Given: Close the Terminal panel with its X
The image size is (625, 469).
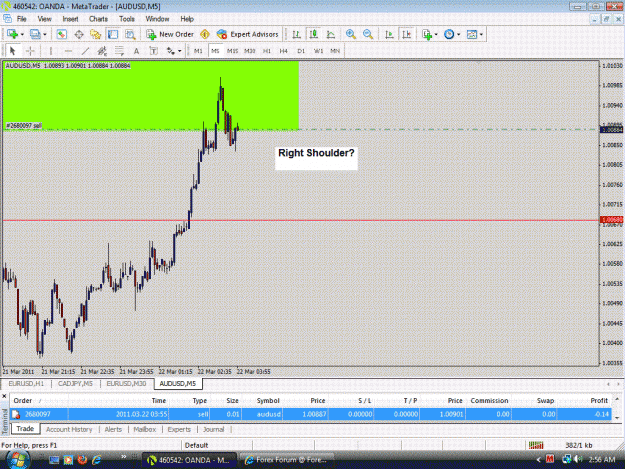Looking at the screenshot, I should coord(4,396).
